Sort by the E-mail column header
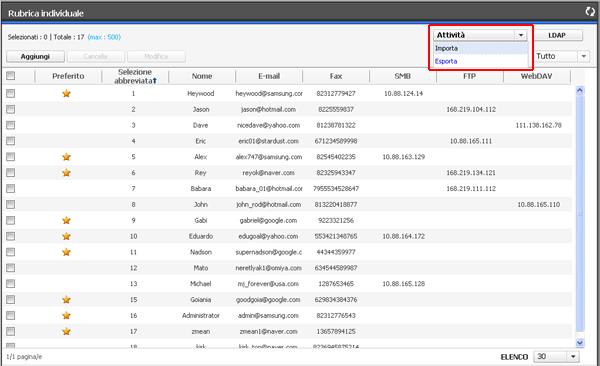 tap(269, 76)
